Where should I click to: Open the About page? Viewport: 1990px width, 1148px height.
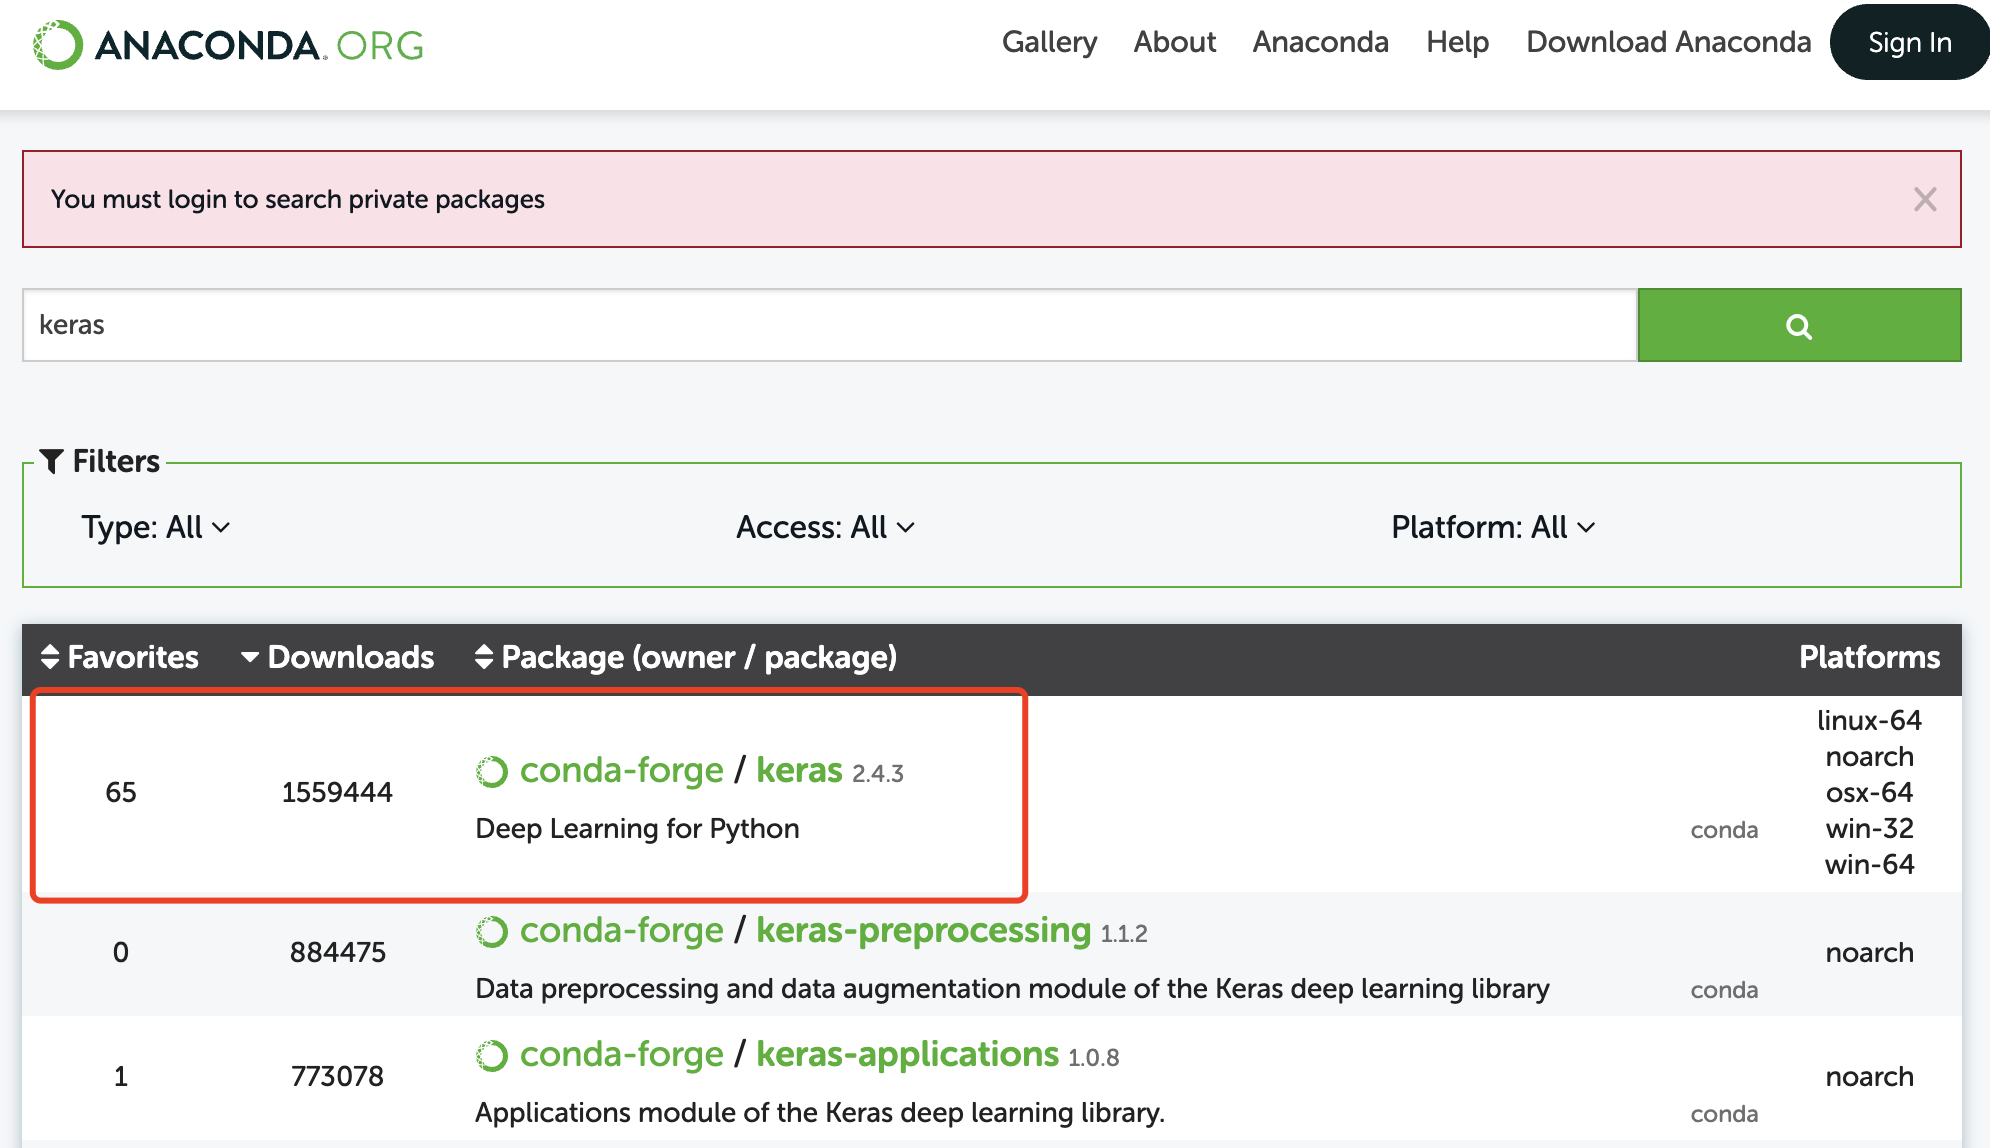[x=1174, y=42]
